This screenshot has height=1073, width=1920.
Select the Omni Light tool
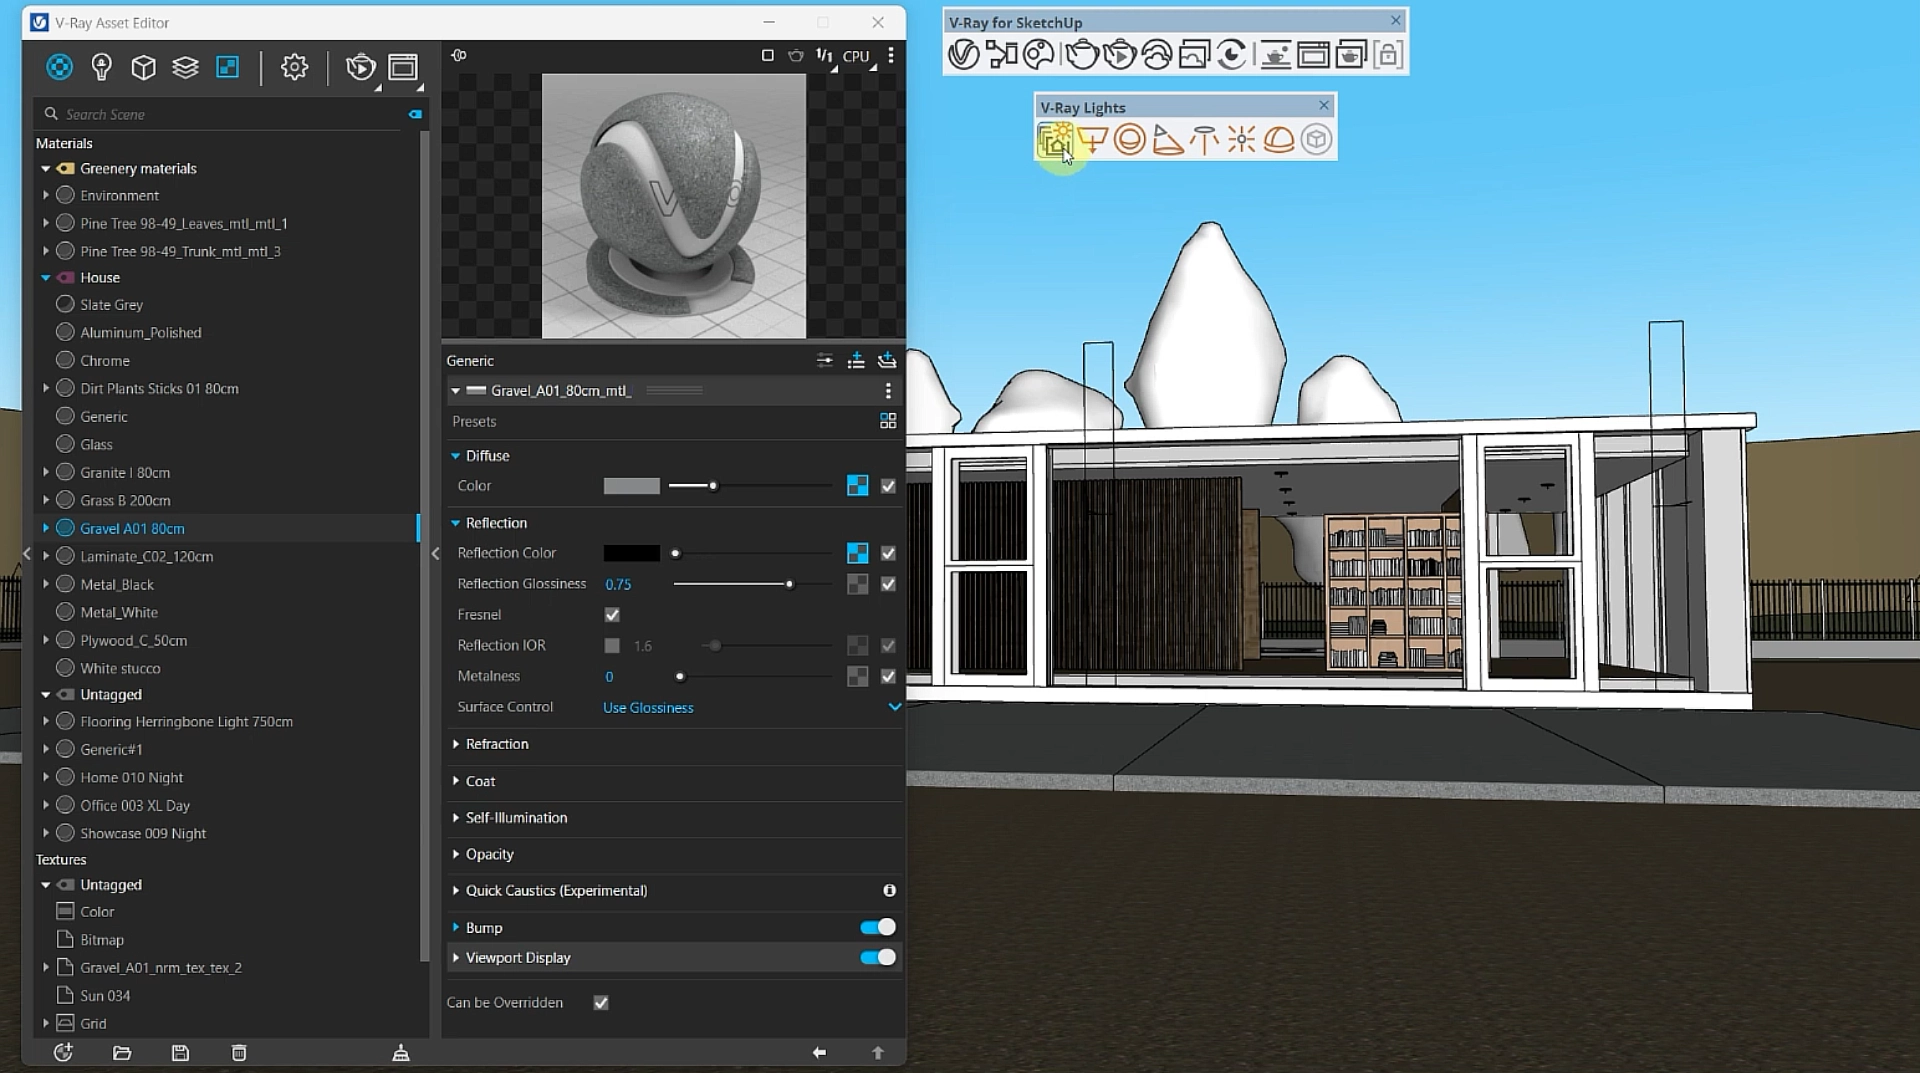(x=1241, y=140)
